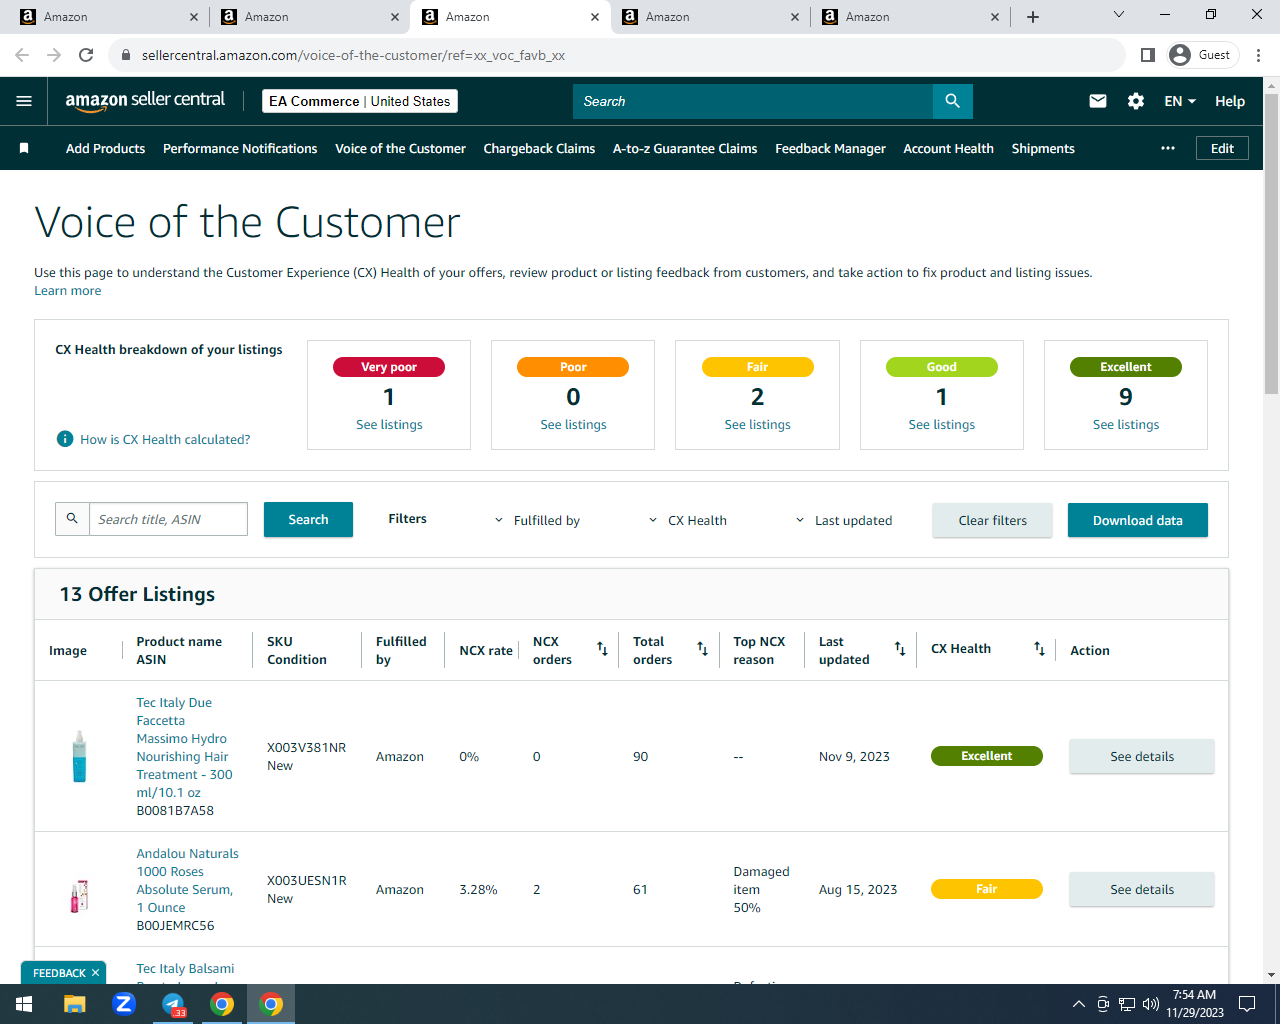The width and height of the screenshot is (1280, 1024).
Task: Open Telegram from the taskbar
Action: pyautogui.click(x=173, y=1004)
